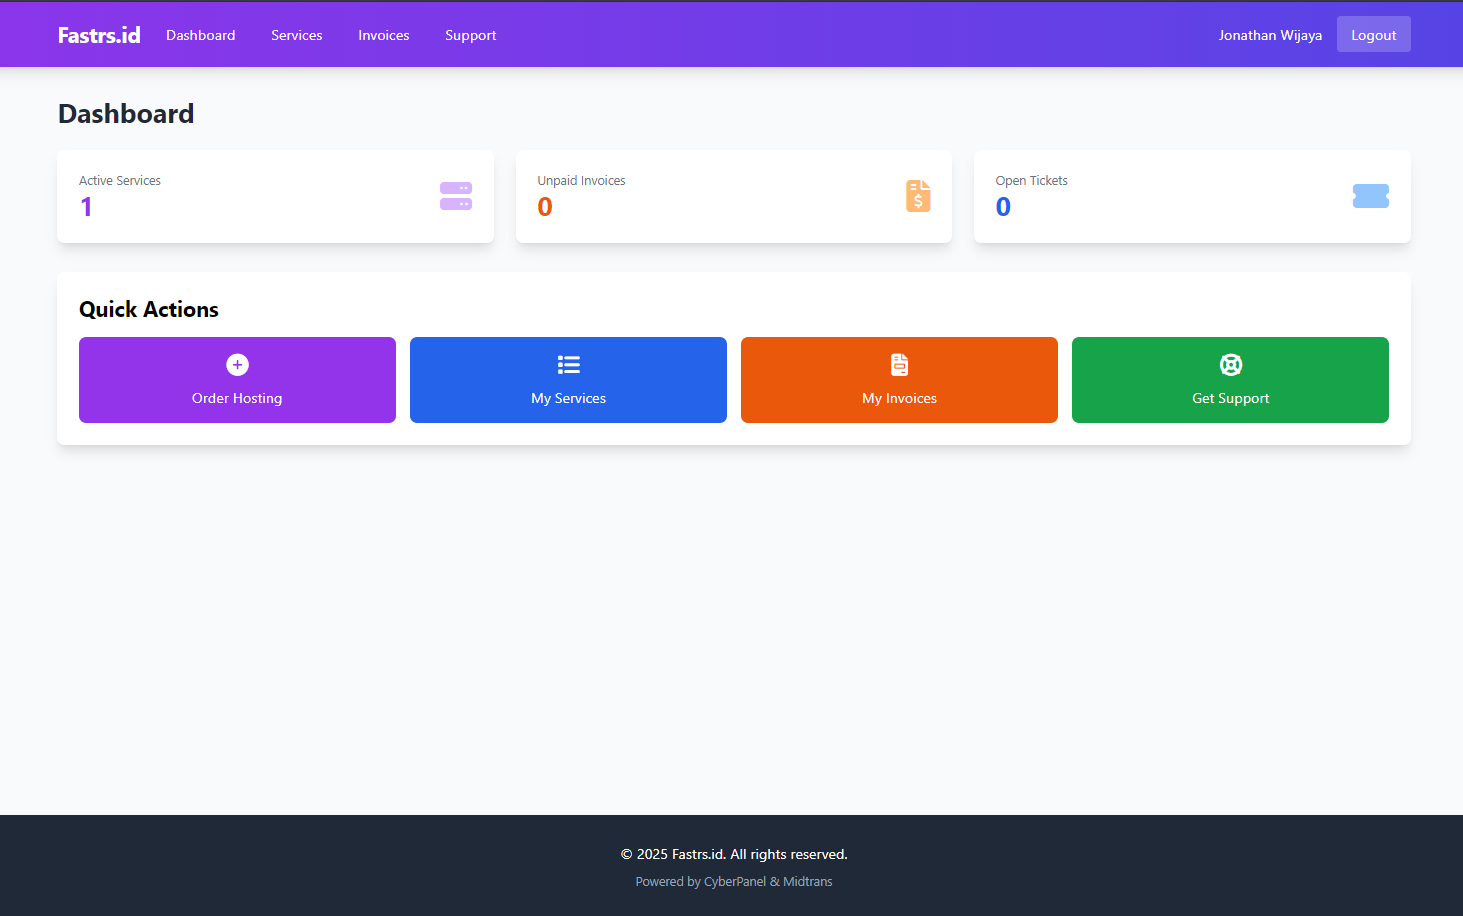Viewport: 1463px width, 916px height.
Task: Go to Services in the top navigation
Action: 297,35
